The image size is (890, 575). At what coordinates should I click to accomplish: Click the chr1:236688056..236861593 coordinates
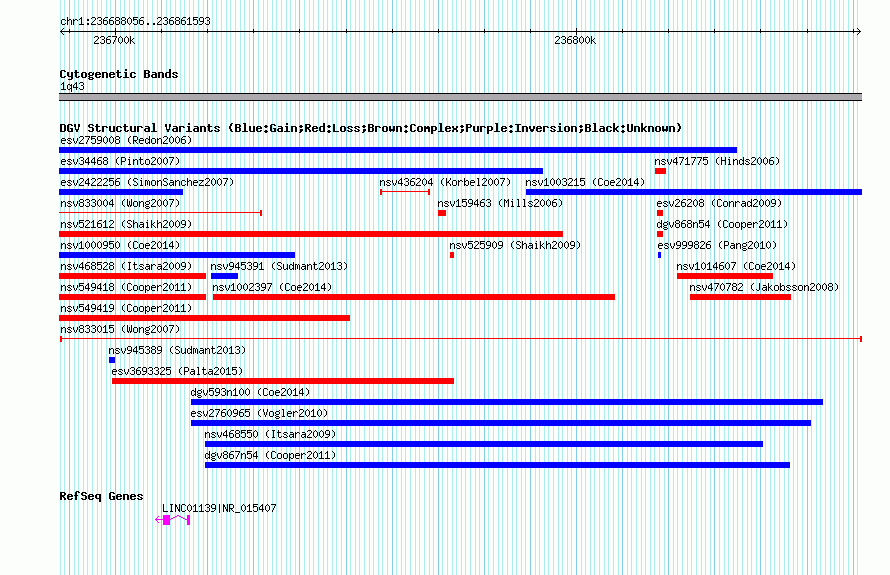(x=135, y=21)
